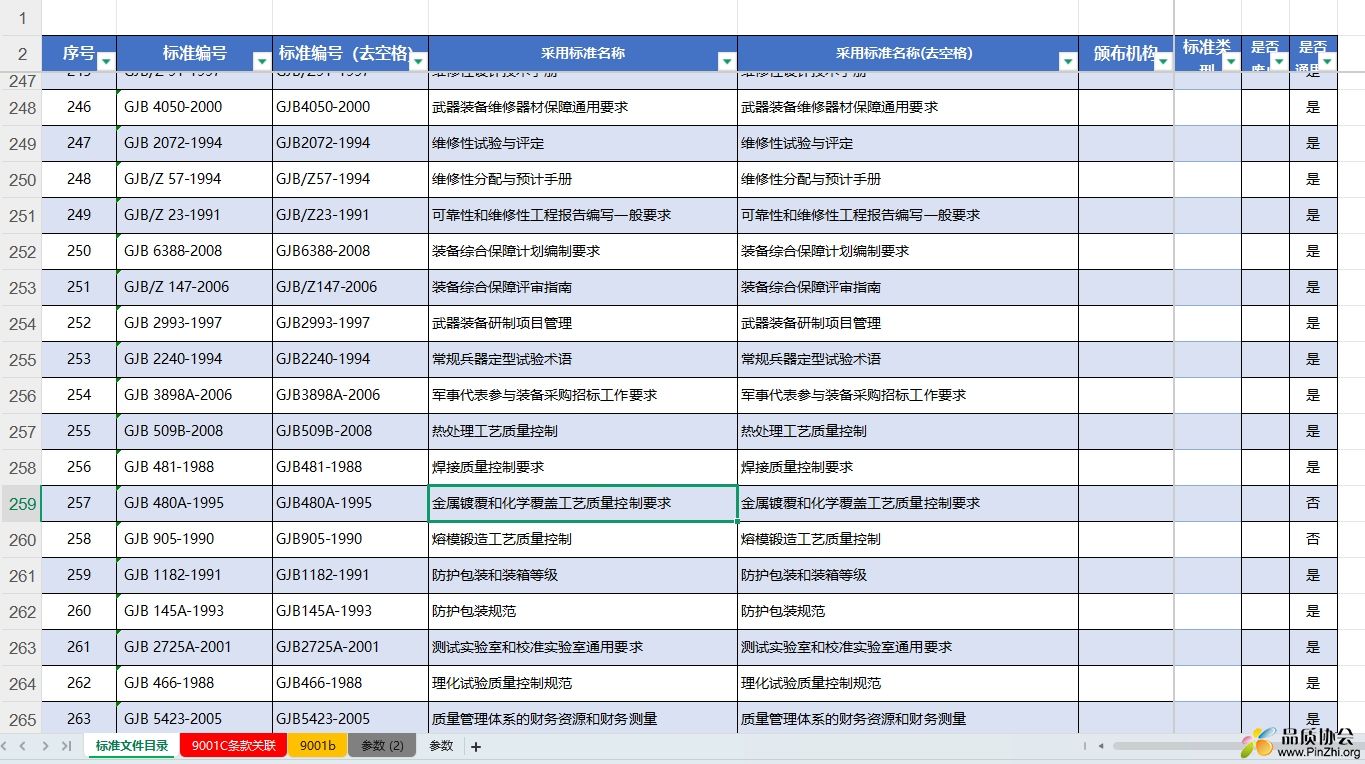This screenshot has width=1365, height=764.
Task: Switch to the 9001C条款关联 sheet tab
Action: [x=234, y=746]
